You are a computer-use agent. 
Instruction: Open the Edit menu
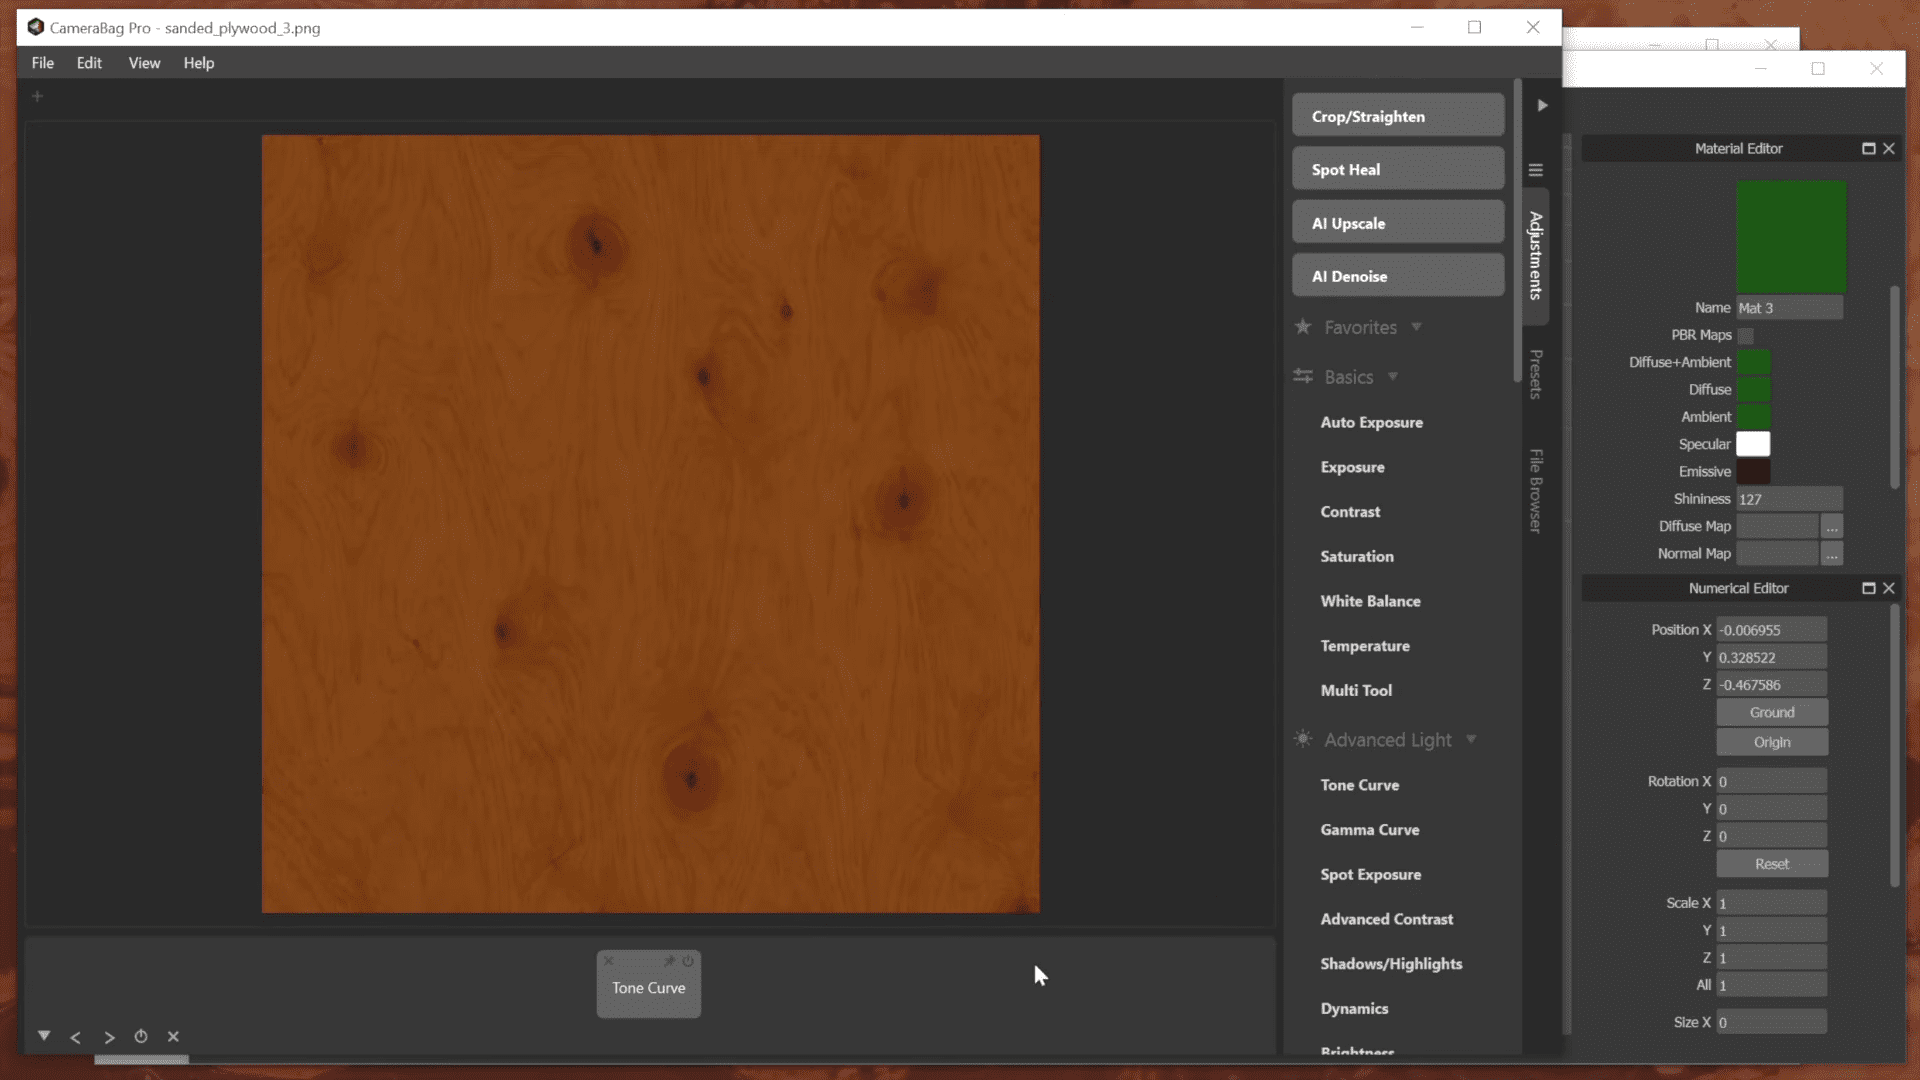89,62
